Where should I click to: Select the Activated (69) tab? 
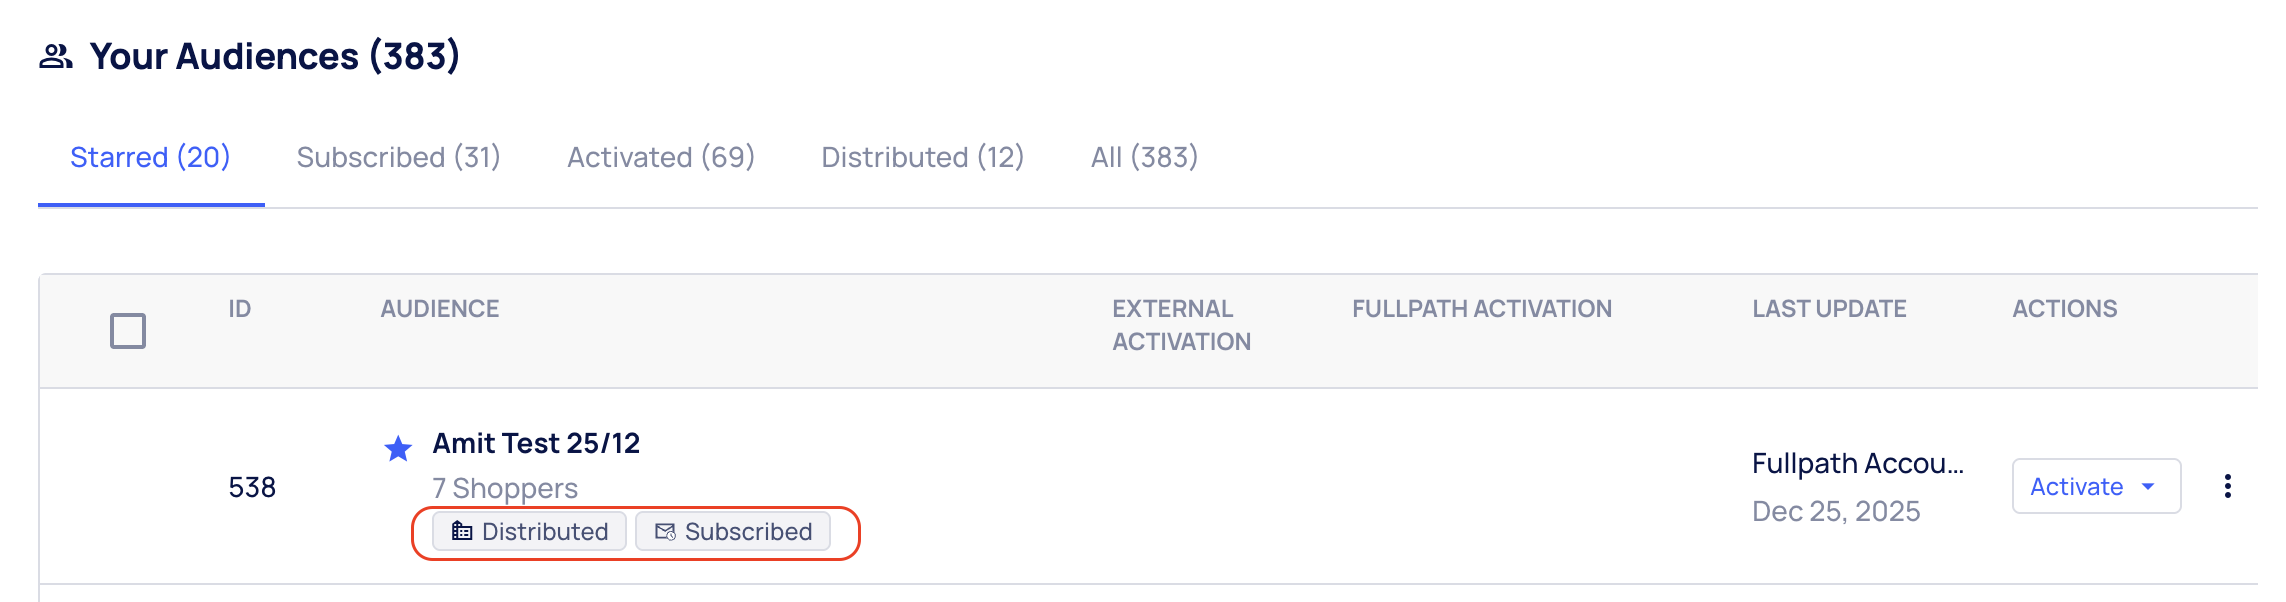pos(660,157)
